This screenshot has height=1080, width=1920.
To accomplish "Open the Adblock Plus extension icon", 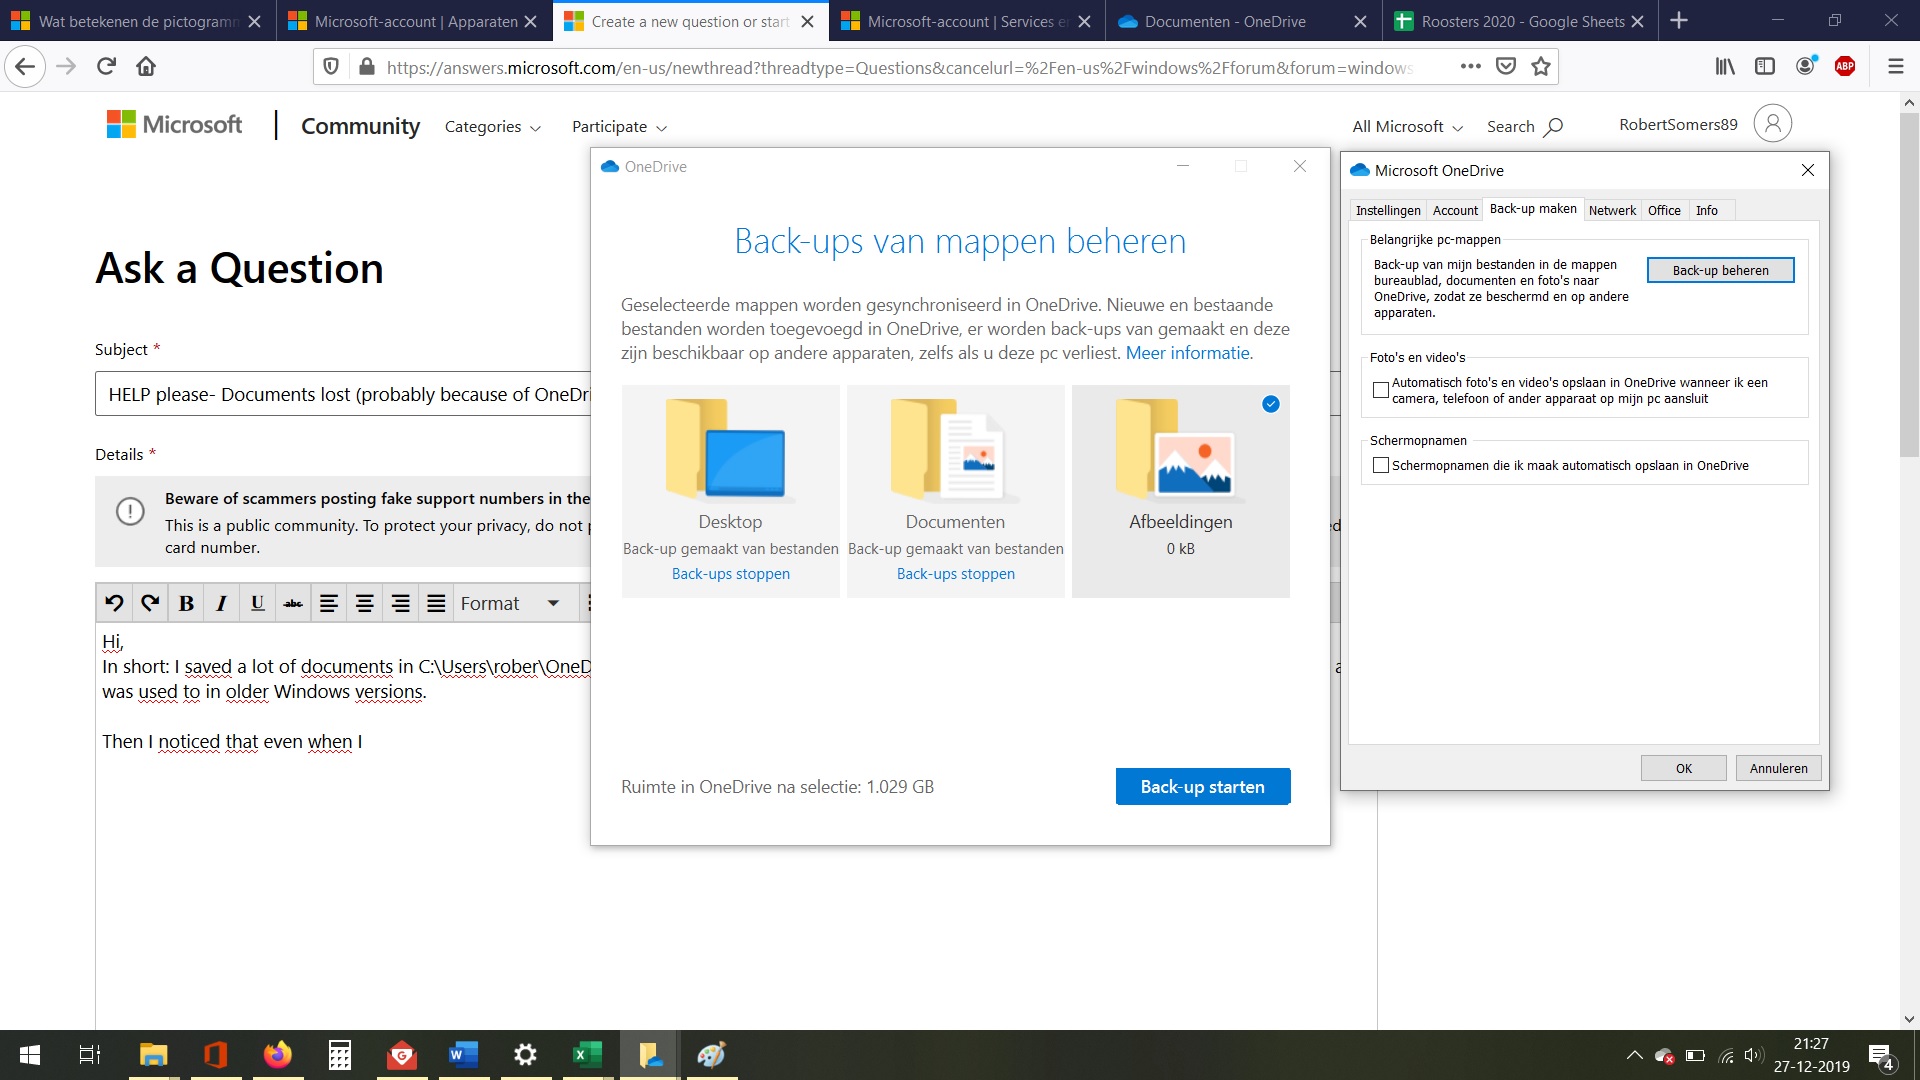I will click(1845, 67).
